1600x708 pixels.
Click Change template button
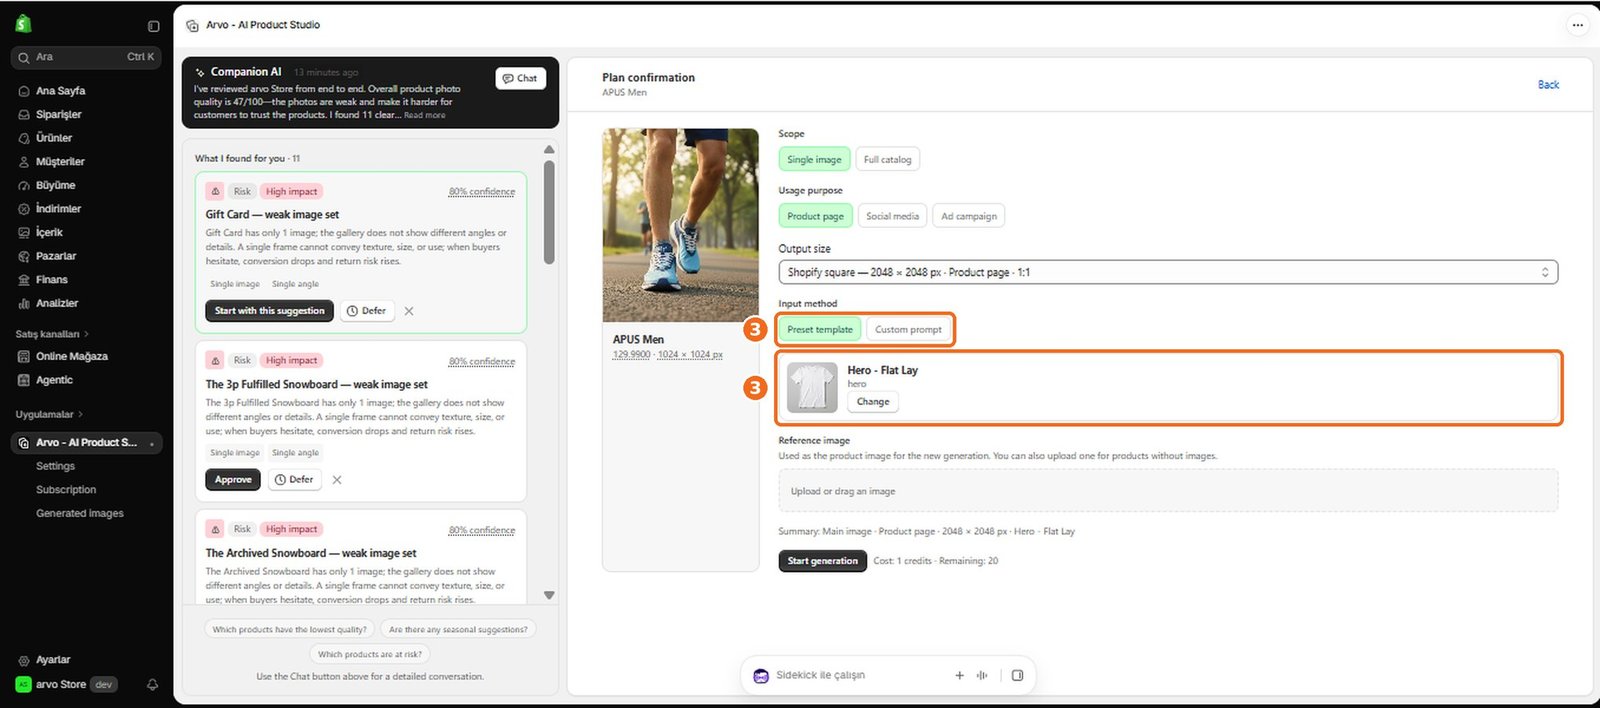click(x=873, y=402)
